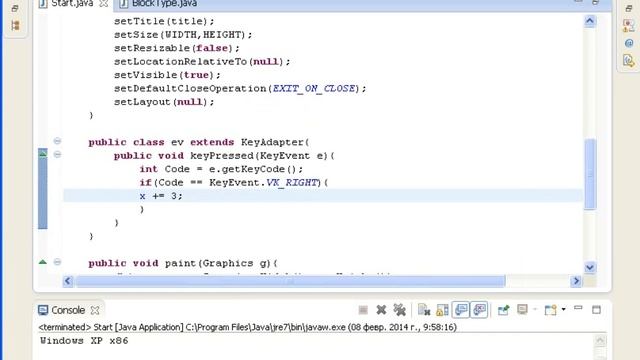Click EXIT_ON_CLOSE in setDefaultCloseOperation line
Image resolution: width=640 pixels, height=360 pixels.
coord(313,88)
